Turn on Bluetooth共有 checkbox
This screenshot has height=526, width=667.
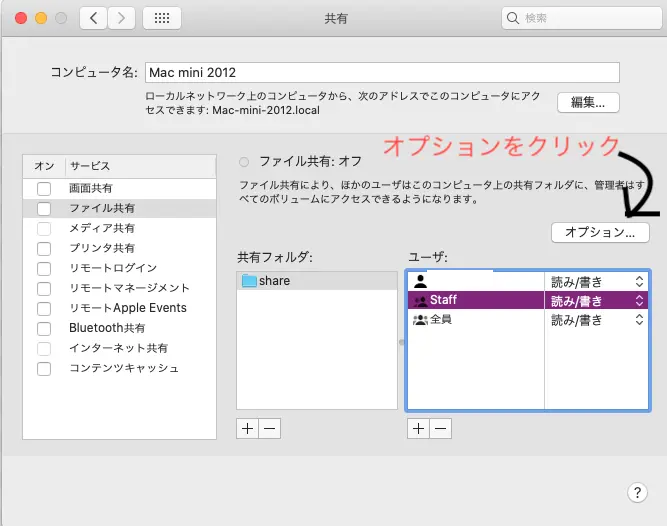(x=44, y=329)
